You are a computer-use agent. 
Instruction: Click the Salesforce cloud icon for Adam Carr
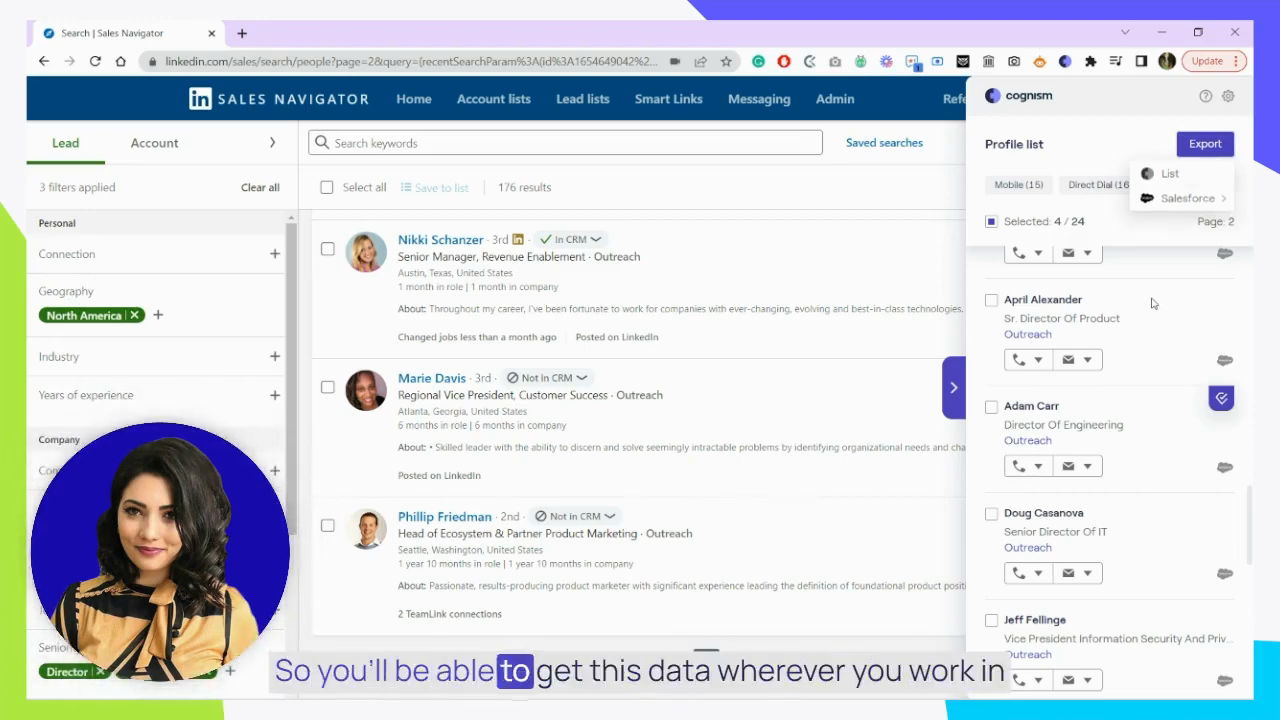[x=1225, y=467]
